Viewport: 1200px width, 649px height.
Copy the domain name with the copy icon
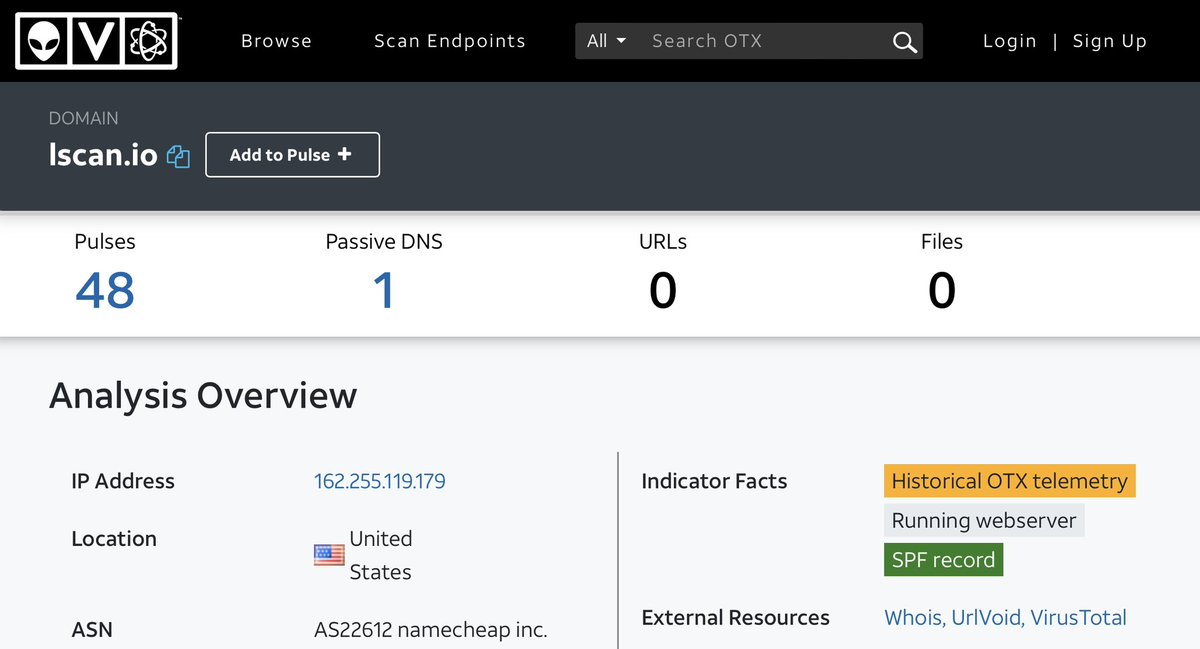pos(179,156)
